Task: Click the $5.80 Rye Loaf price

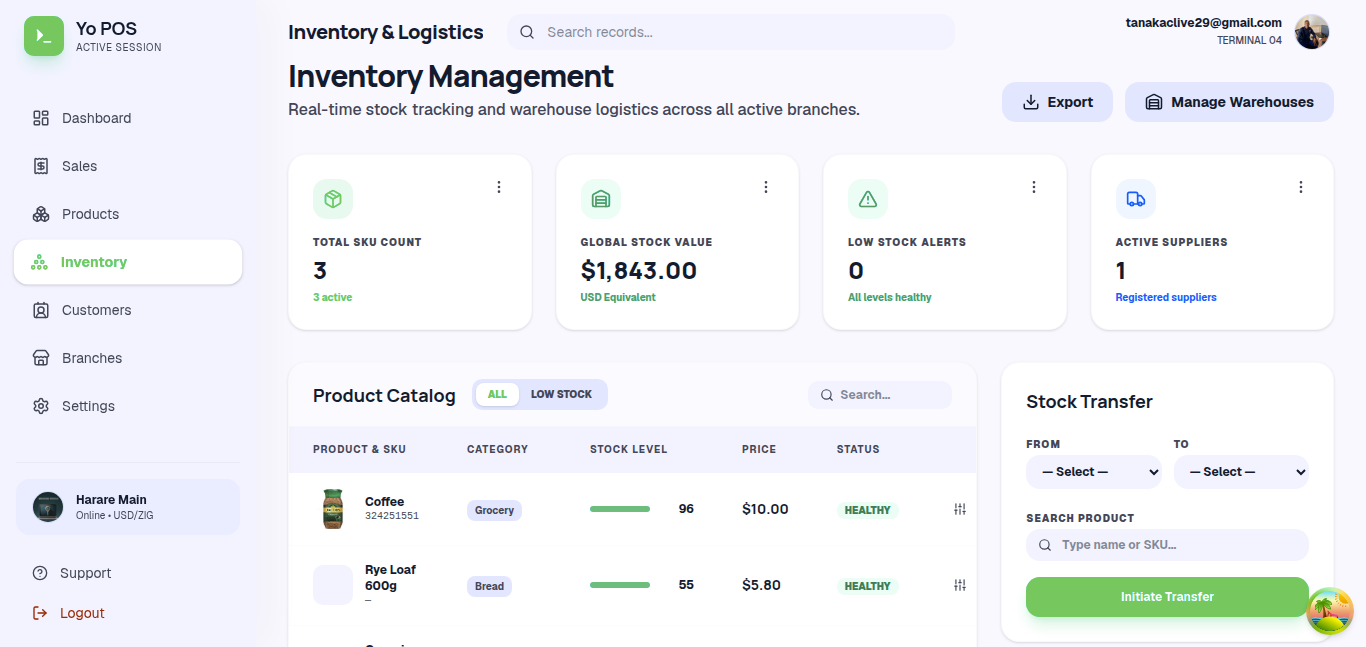Action: (761, 585)
